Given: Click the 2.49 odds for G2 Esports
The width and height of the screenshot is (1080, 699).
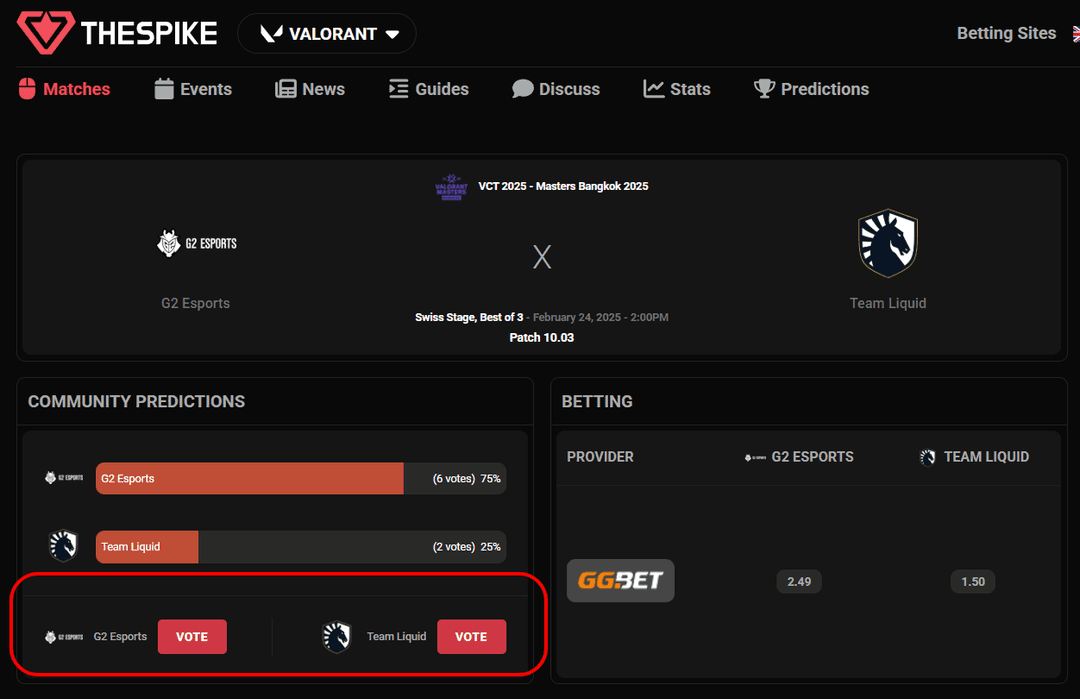Looking at the screenshot, I should tap(799, 582).
